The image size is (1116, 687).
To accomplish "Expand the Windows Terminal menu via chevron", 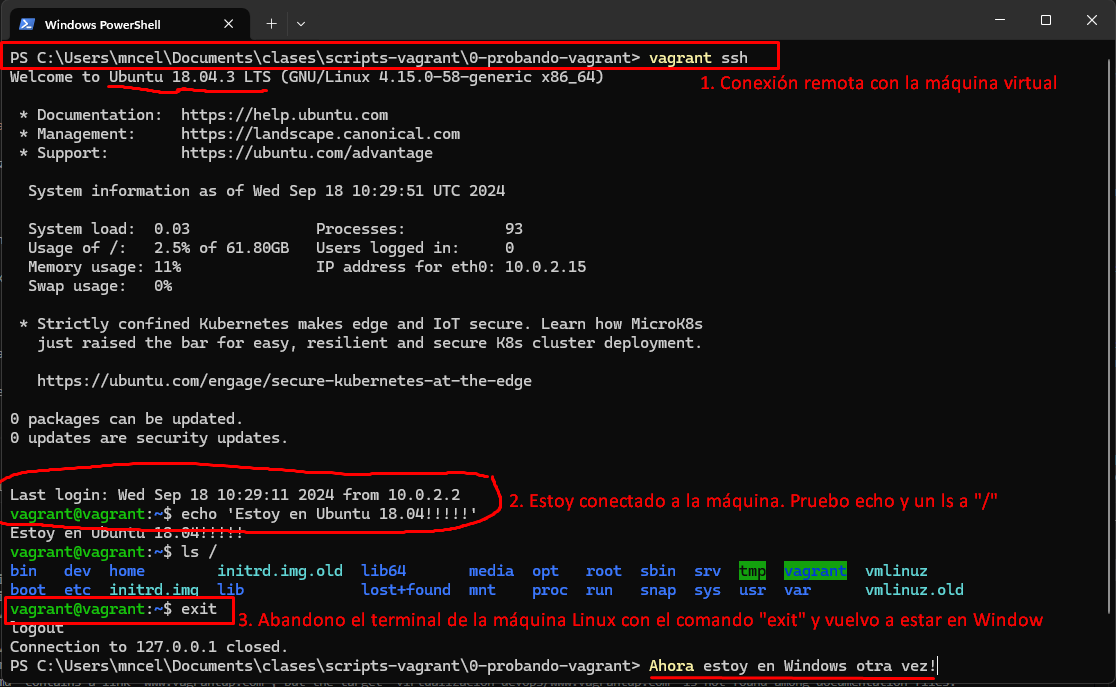I will click(x=302, y=23).
